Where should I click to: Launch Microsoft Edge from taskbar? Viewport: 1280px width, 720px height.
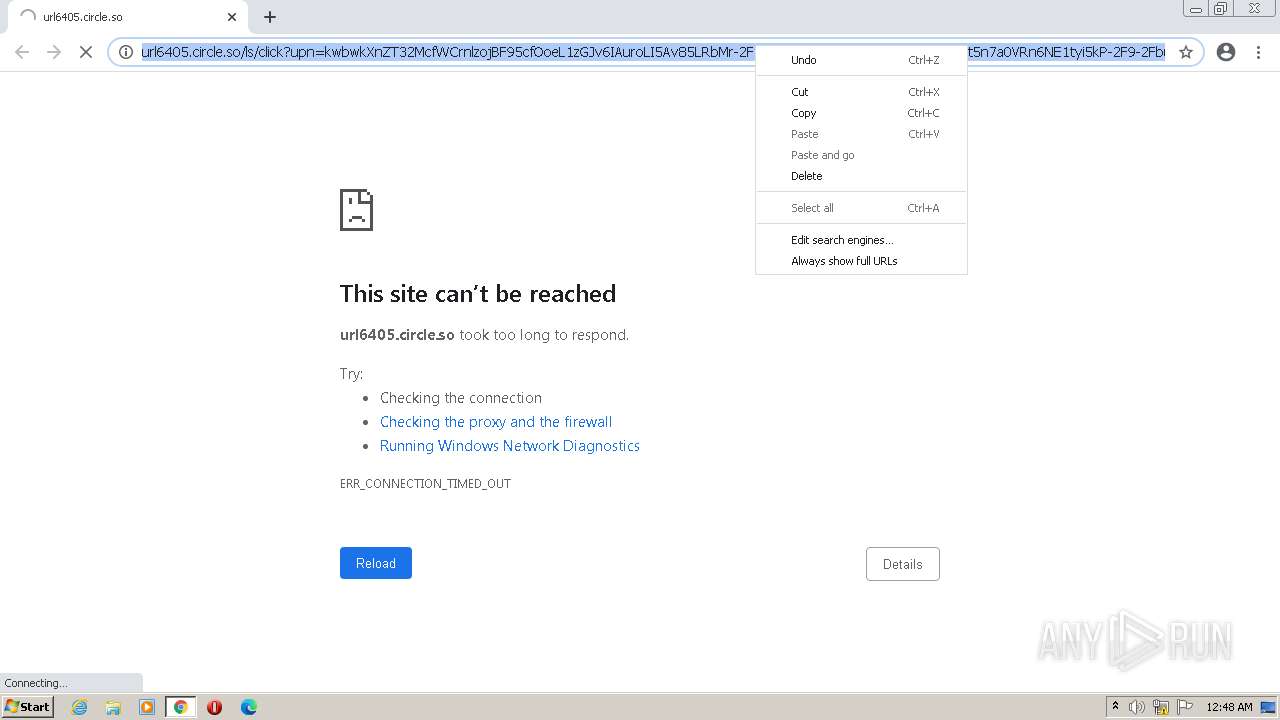[249, 707]
